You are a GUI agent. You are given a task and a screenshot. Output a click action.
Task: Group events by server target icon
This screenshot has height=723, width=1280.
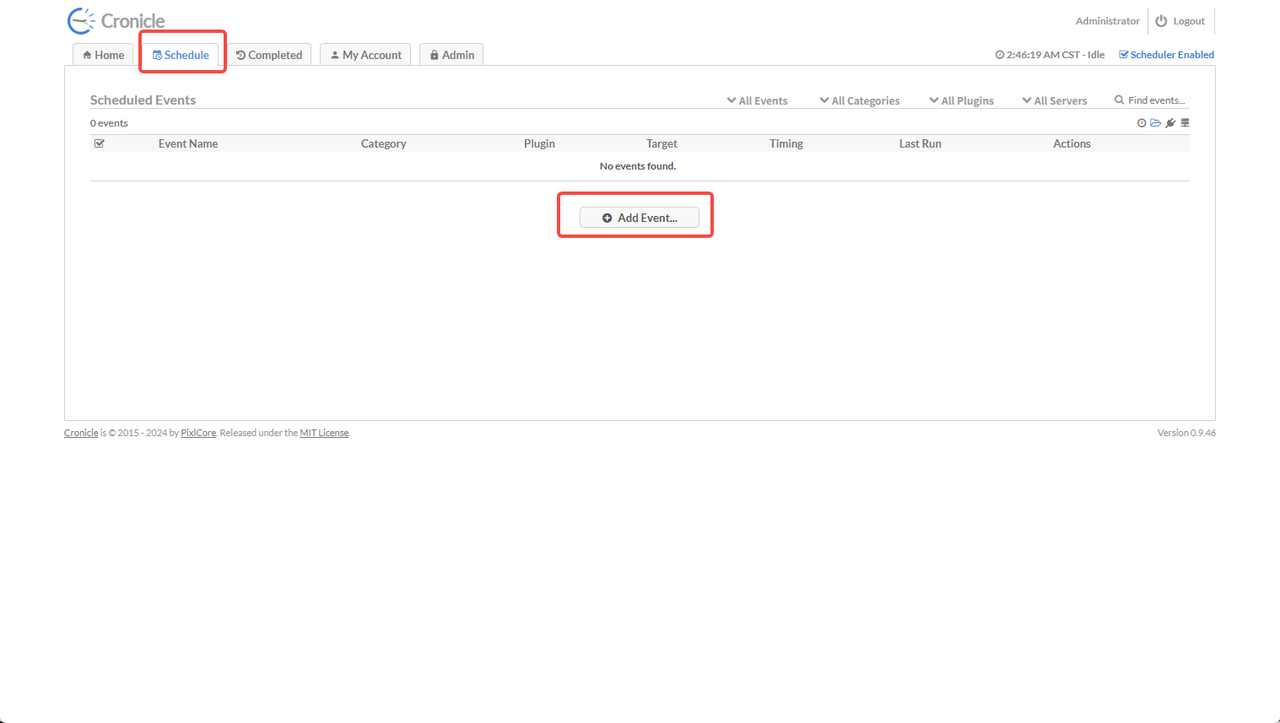coord(1185,123)
